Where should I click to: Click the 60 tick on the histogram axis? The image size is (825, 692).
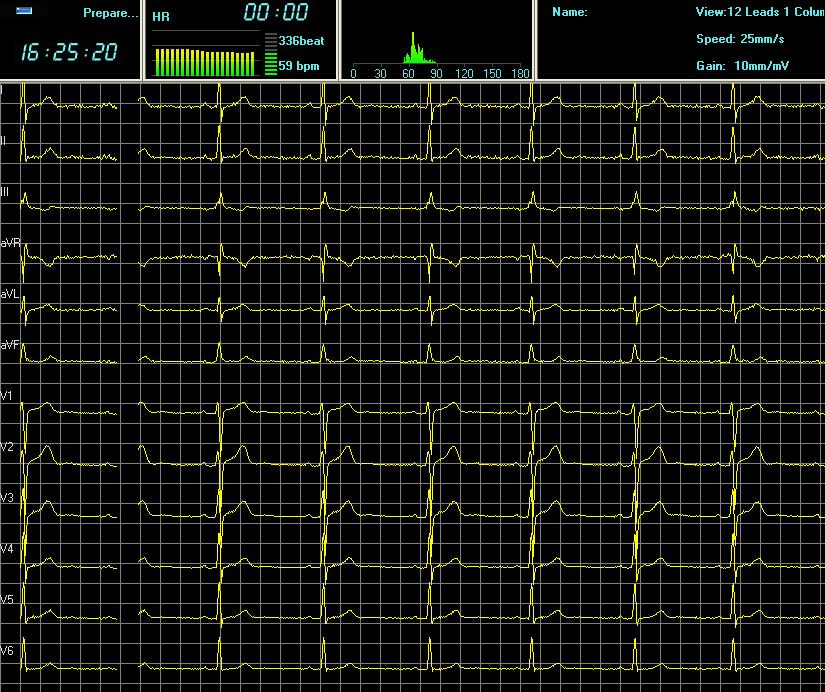pyautogui.click(x=408, y=74)
